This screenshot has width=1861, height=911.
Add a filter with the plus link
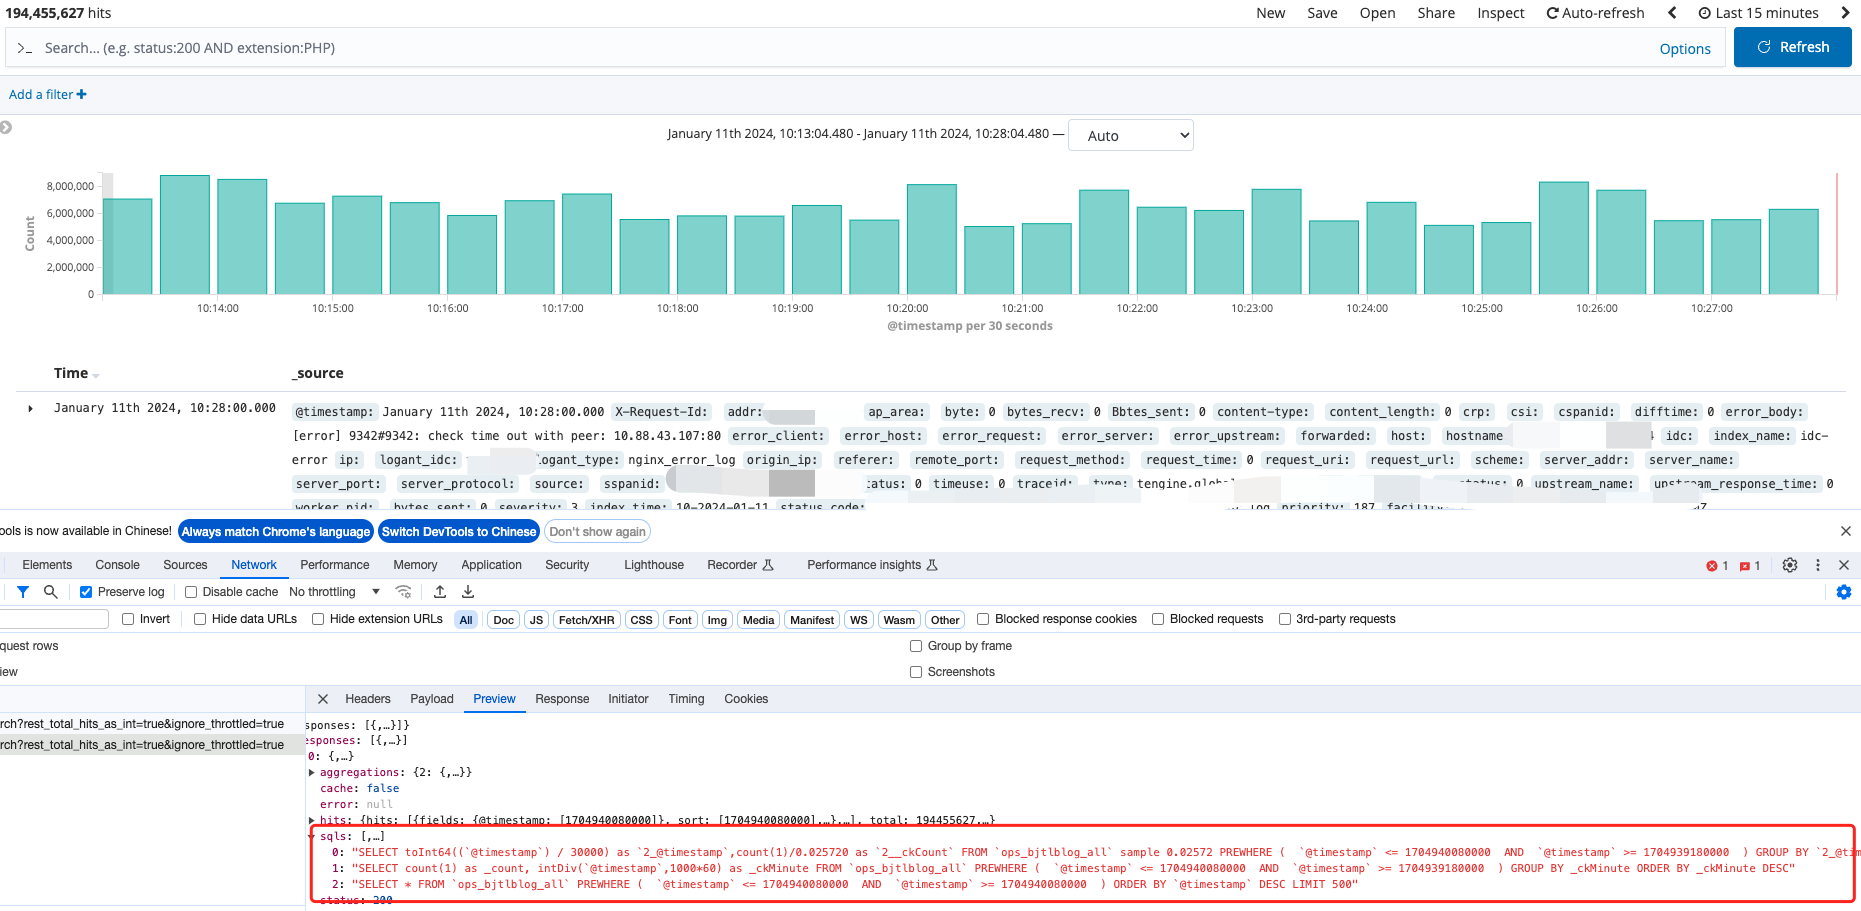48,94
